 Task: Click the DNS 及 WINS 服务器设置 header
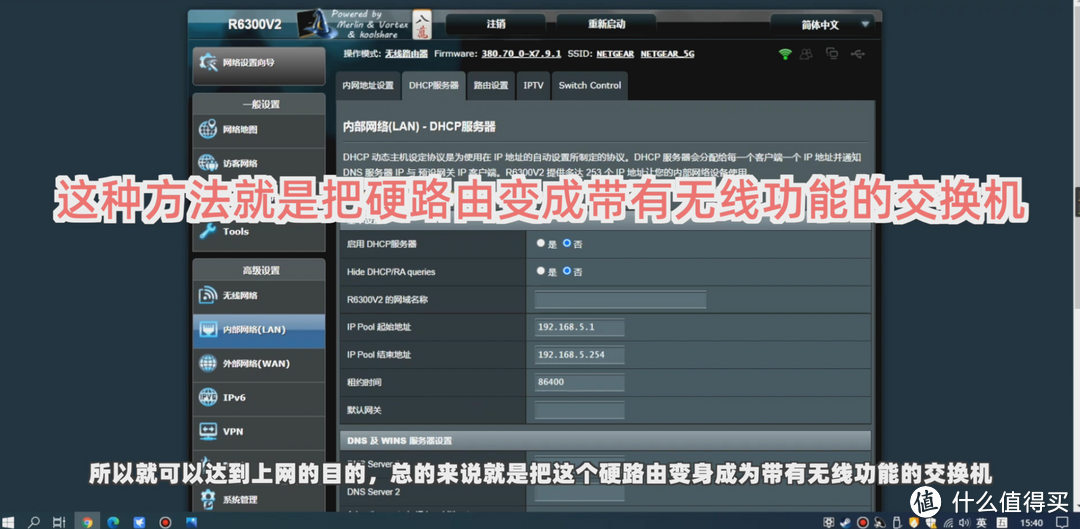pyautogui.click(x=605, y=441)
